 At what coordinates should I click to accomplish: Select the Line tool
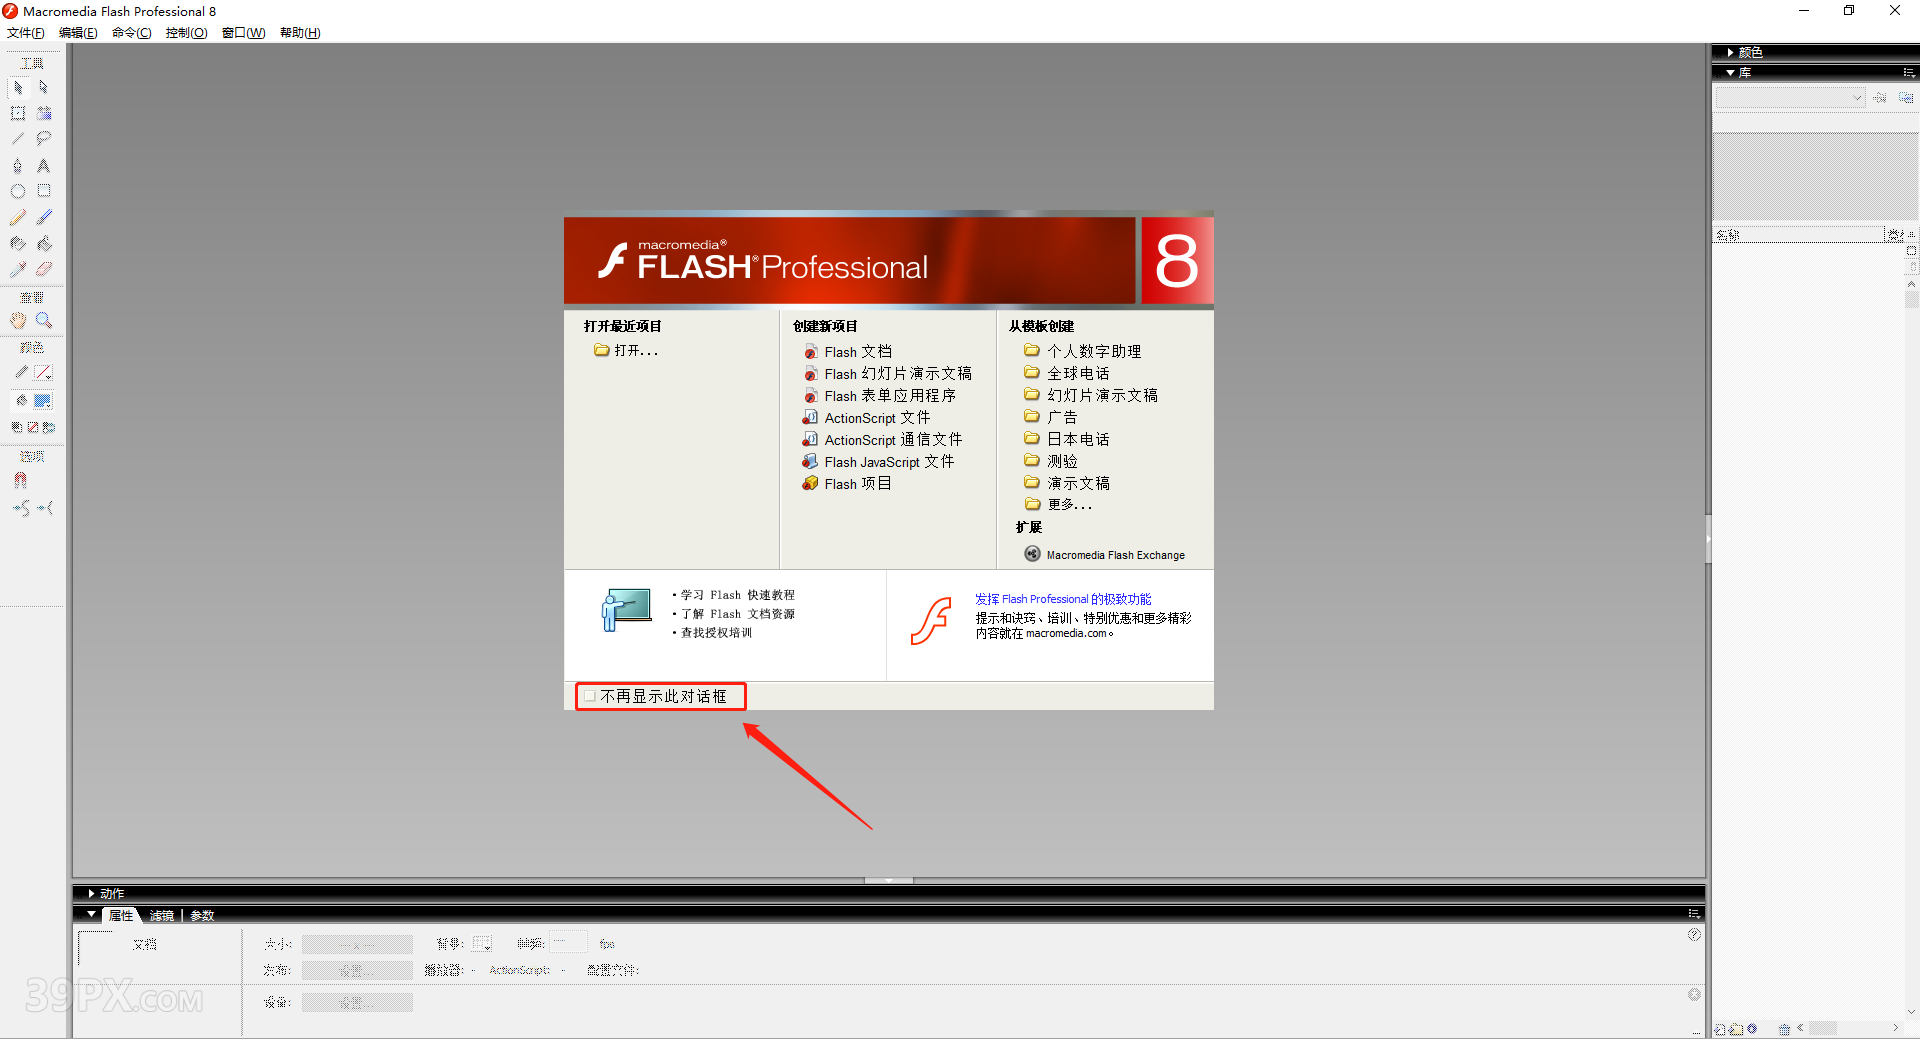click(x=18, y=139)
